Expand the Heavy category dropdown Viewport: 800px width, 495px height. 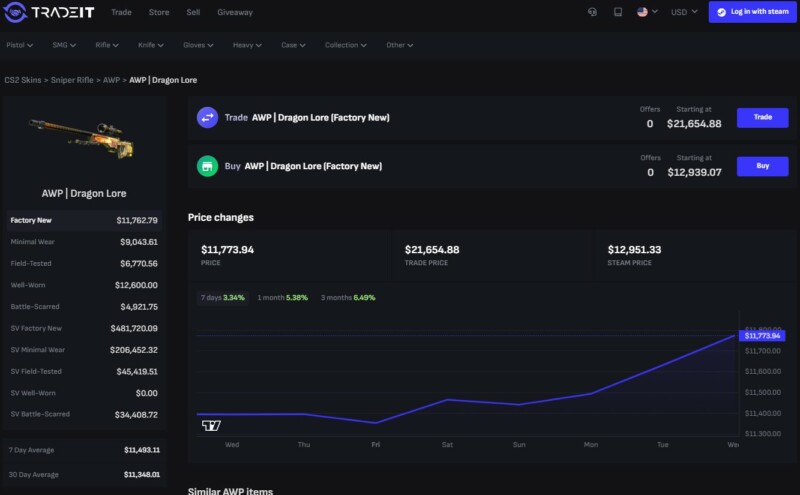point(247,45)
